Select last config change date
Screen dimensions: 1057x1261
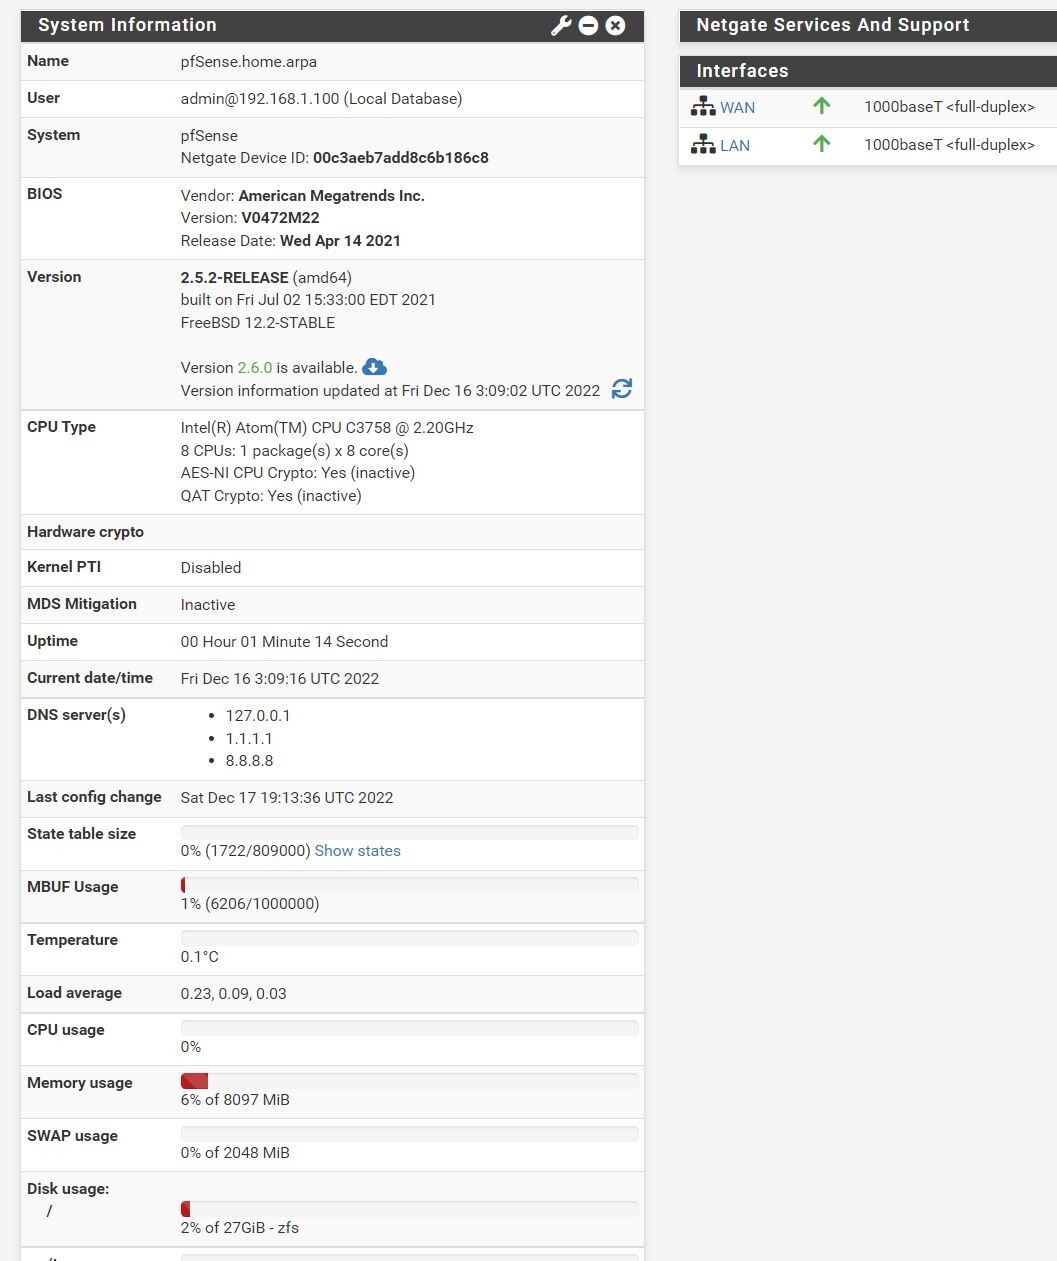coord(287,798)
